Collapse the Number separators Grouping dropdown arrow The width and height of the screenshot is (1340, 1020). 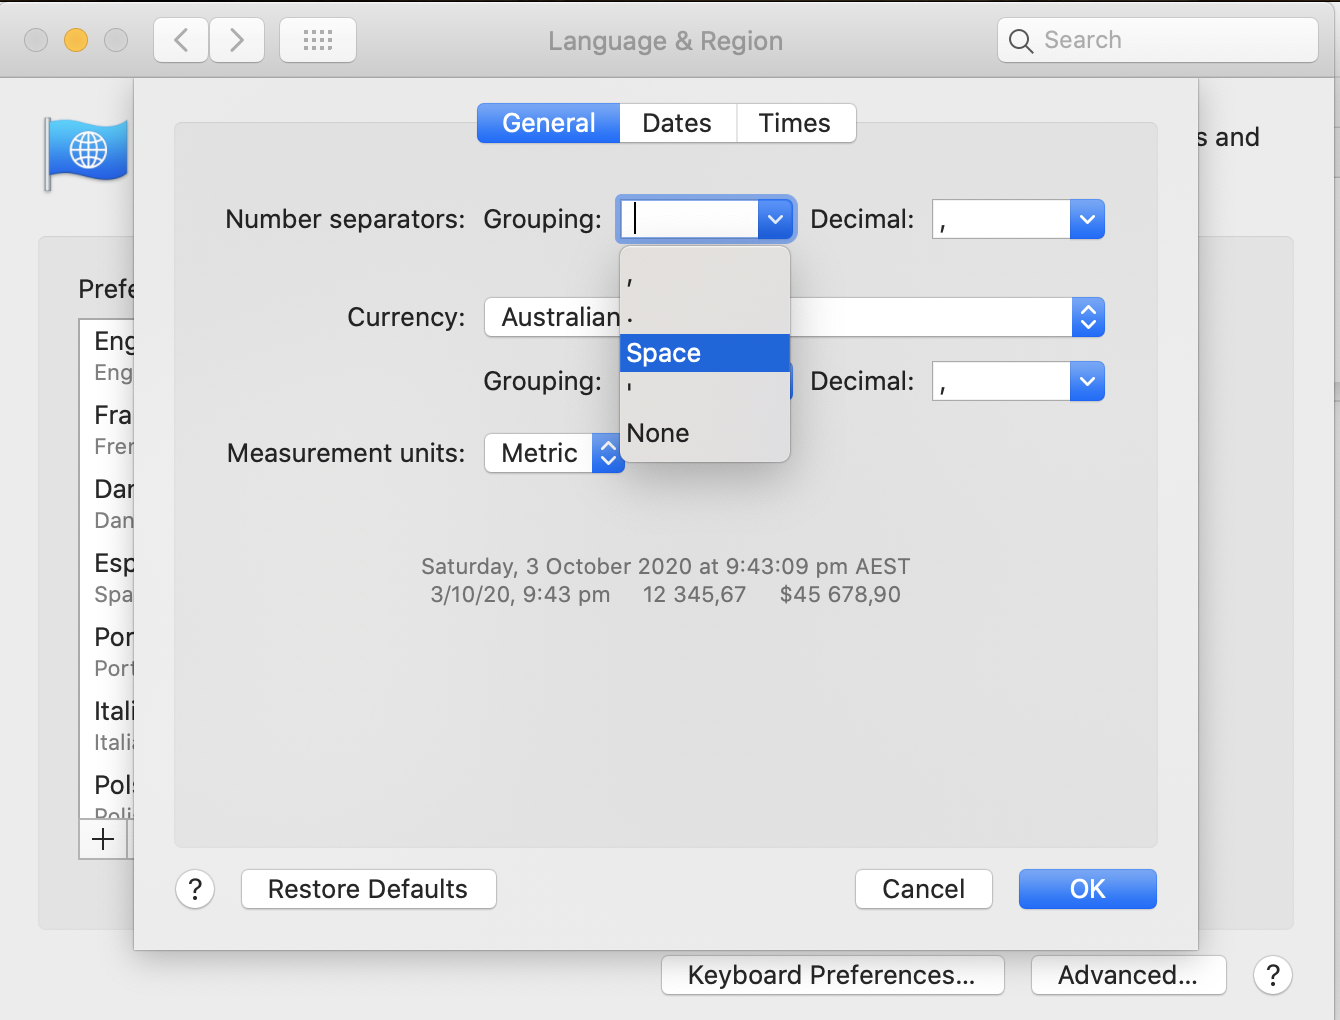click(x=775, y=219)
